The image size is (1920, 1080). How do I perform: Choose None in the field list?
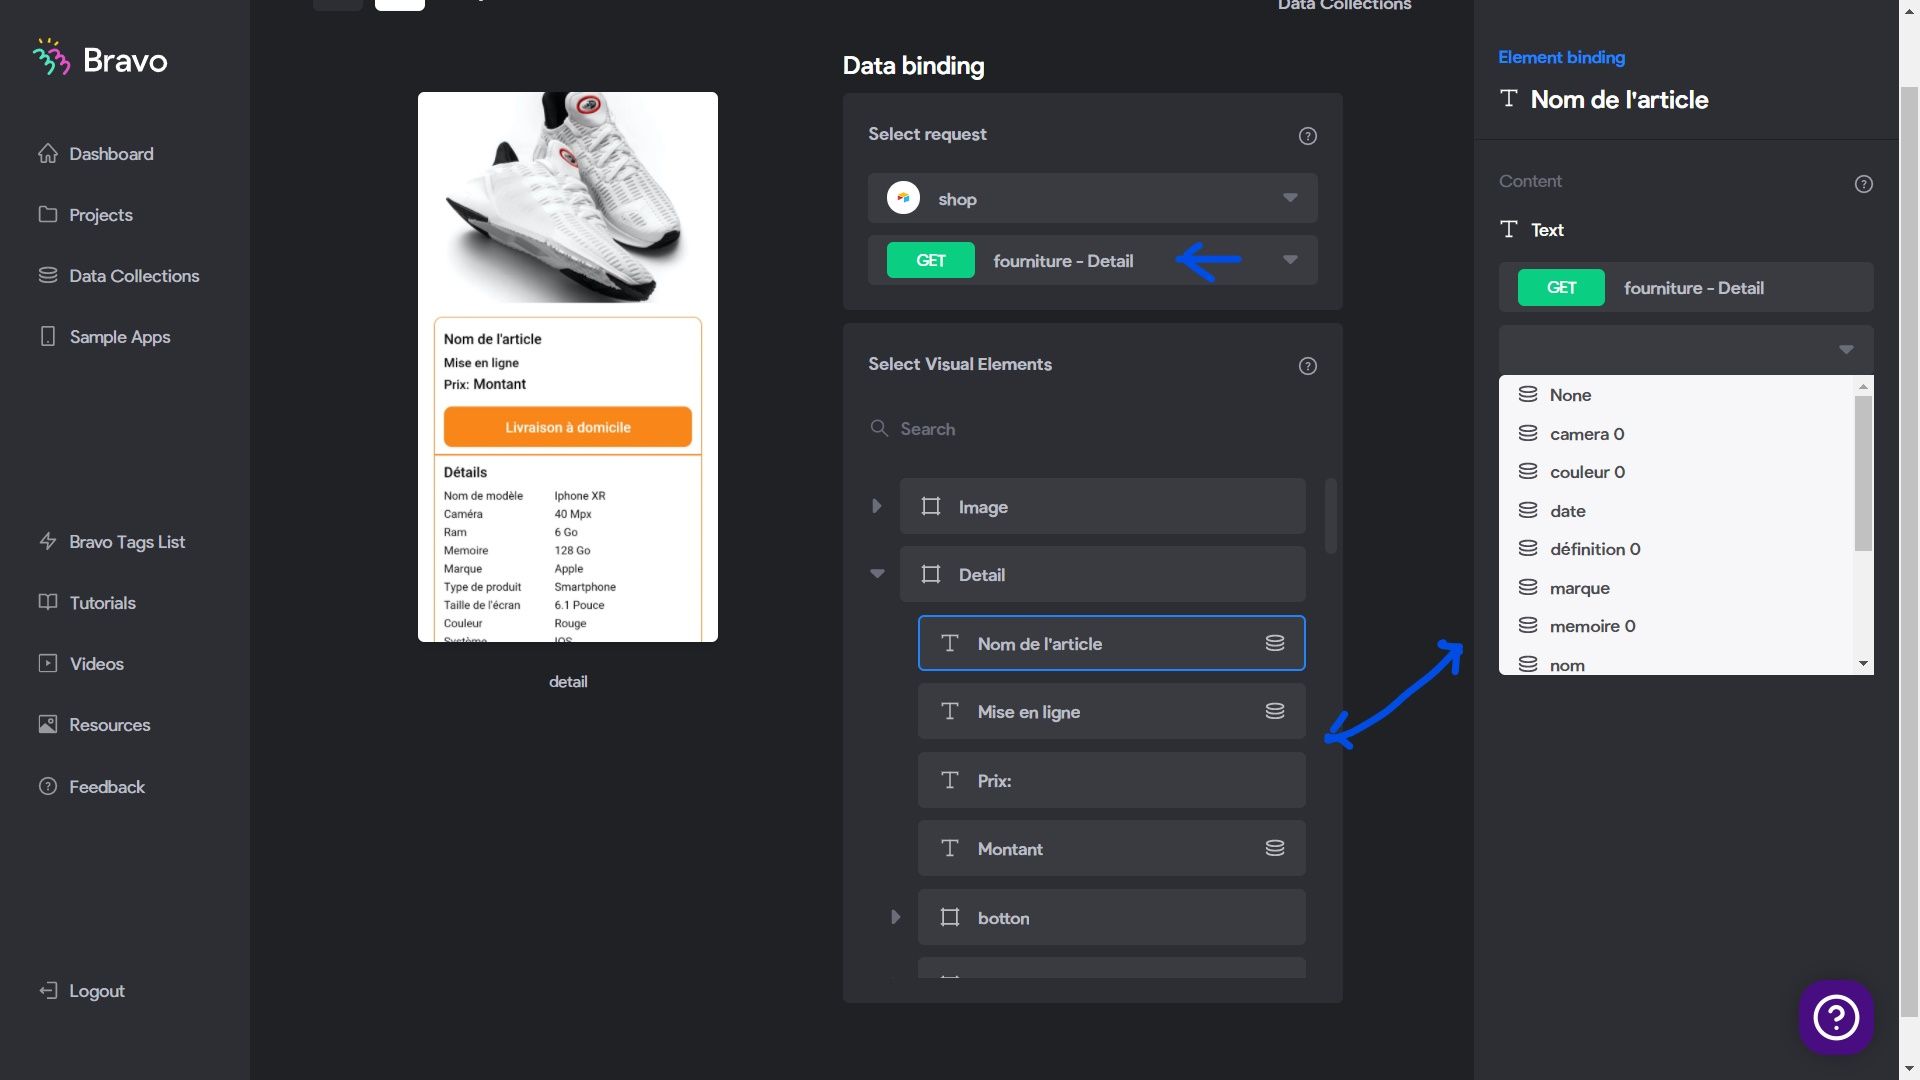(1676, 395)
